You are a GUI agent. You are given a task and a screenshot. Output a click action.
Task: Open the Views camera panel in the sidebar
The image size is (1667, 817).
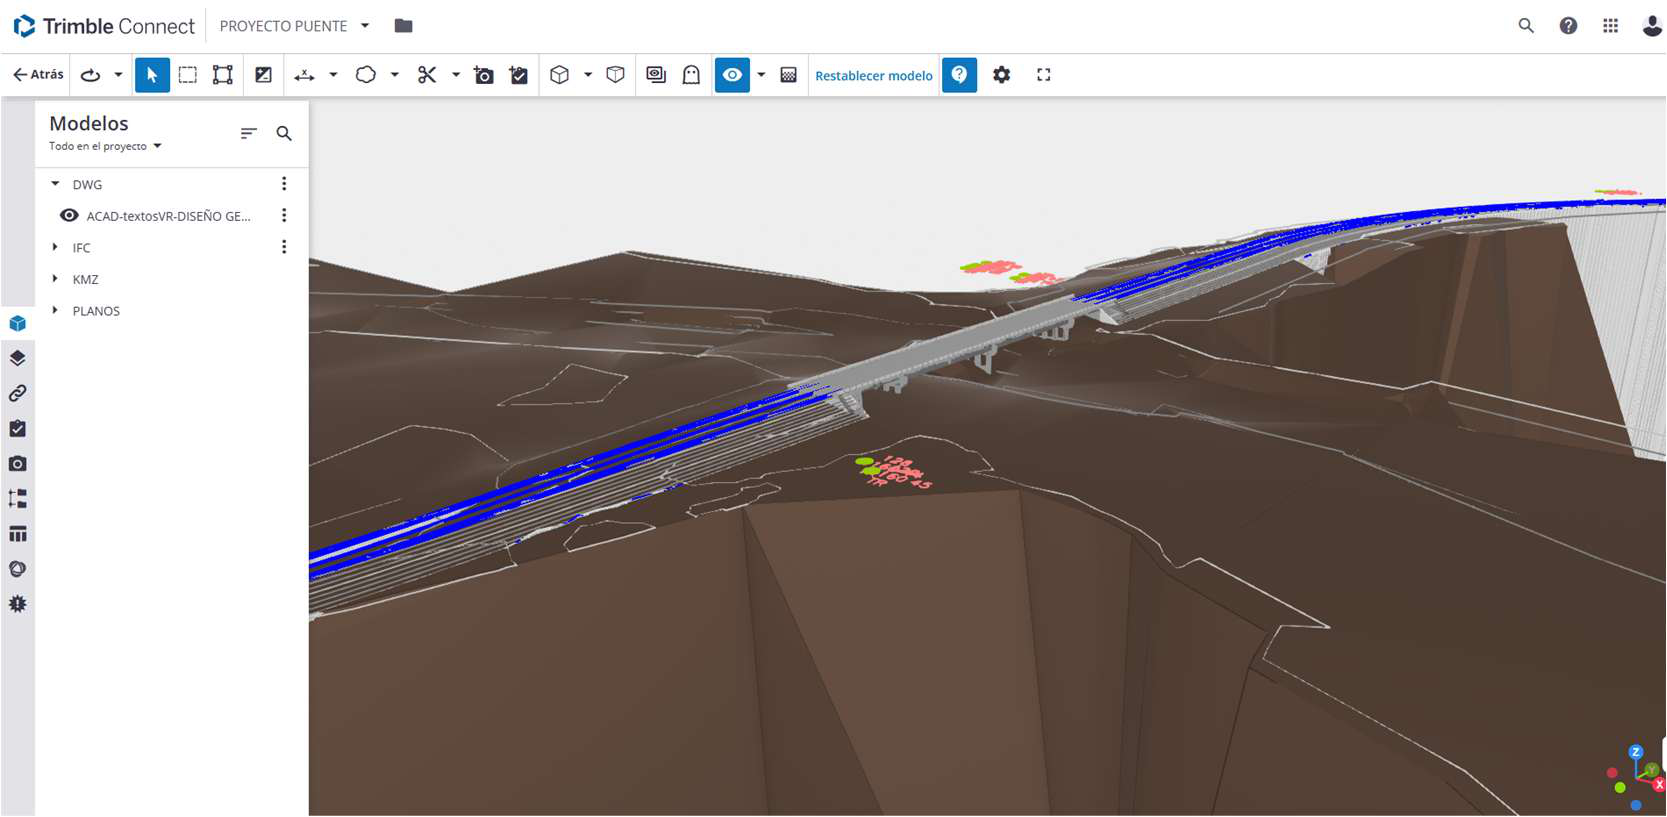coord(17,464)
